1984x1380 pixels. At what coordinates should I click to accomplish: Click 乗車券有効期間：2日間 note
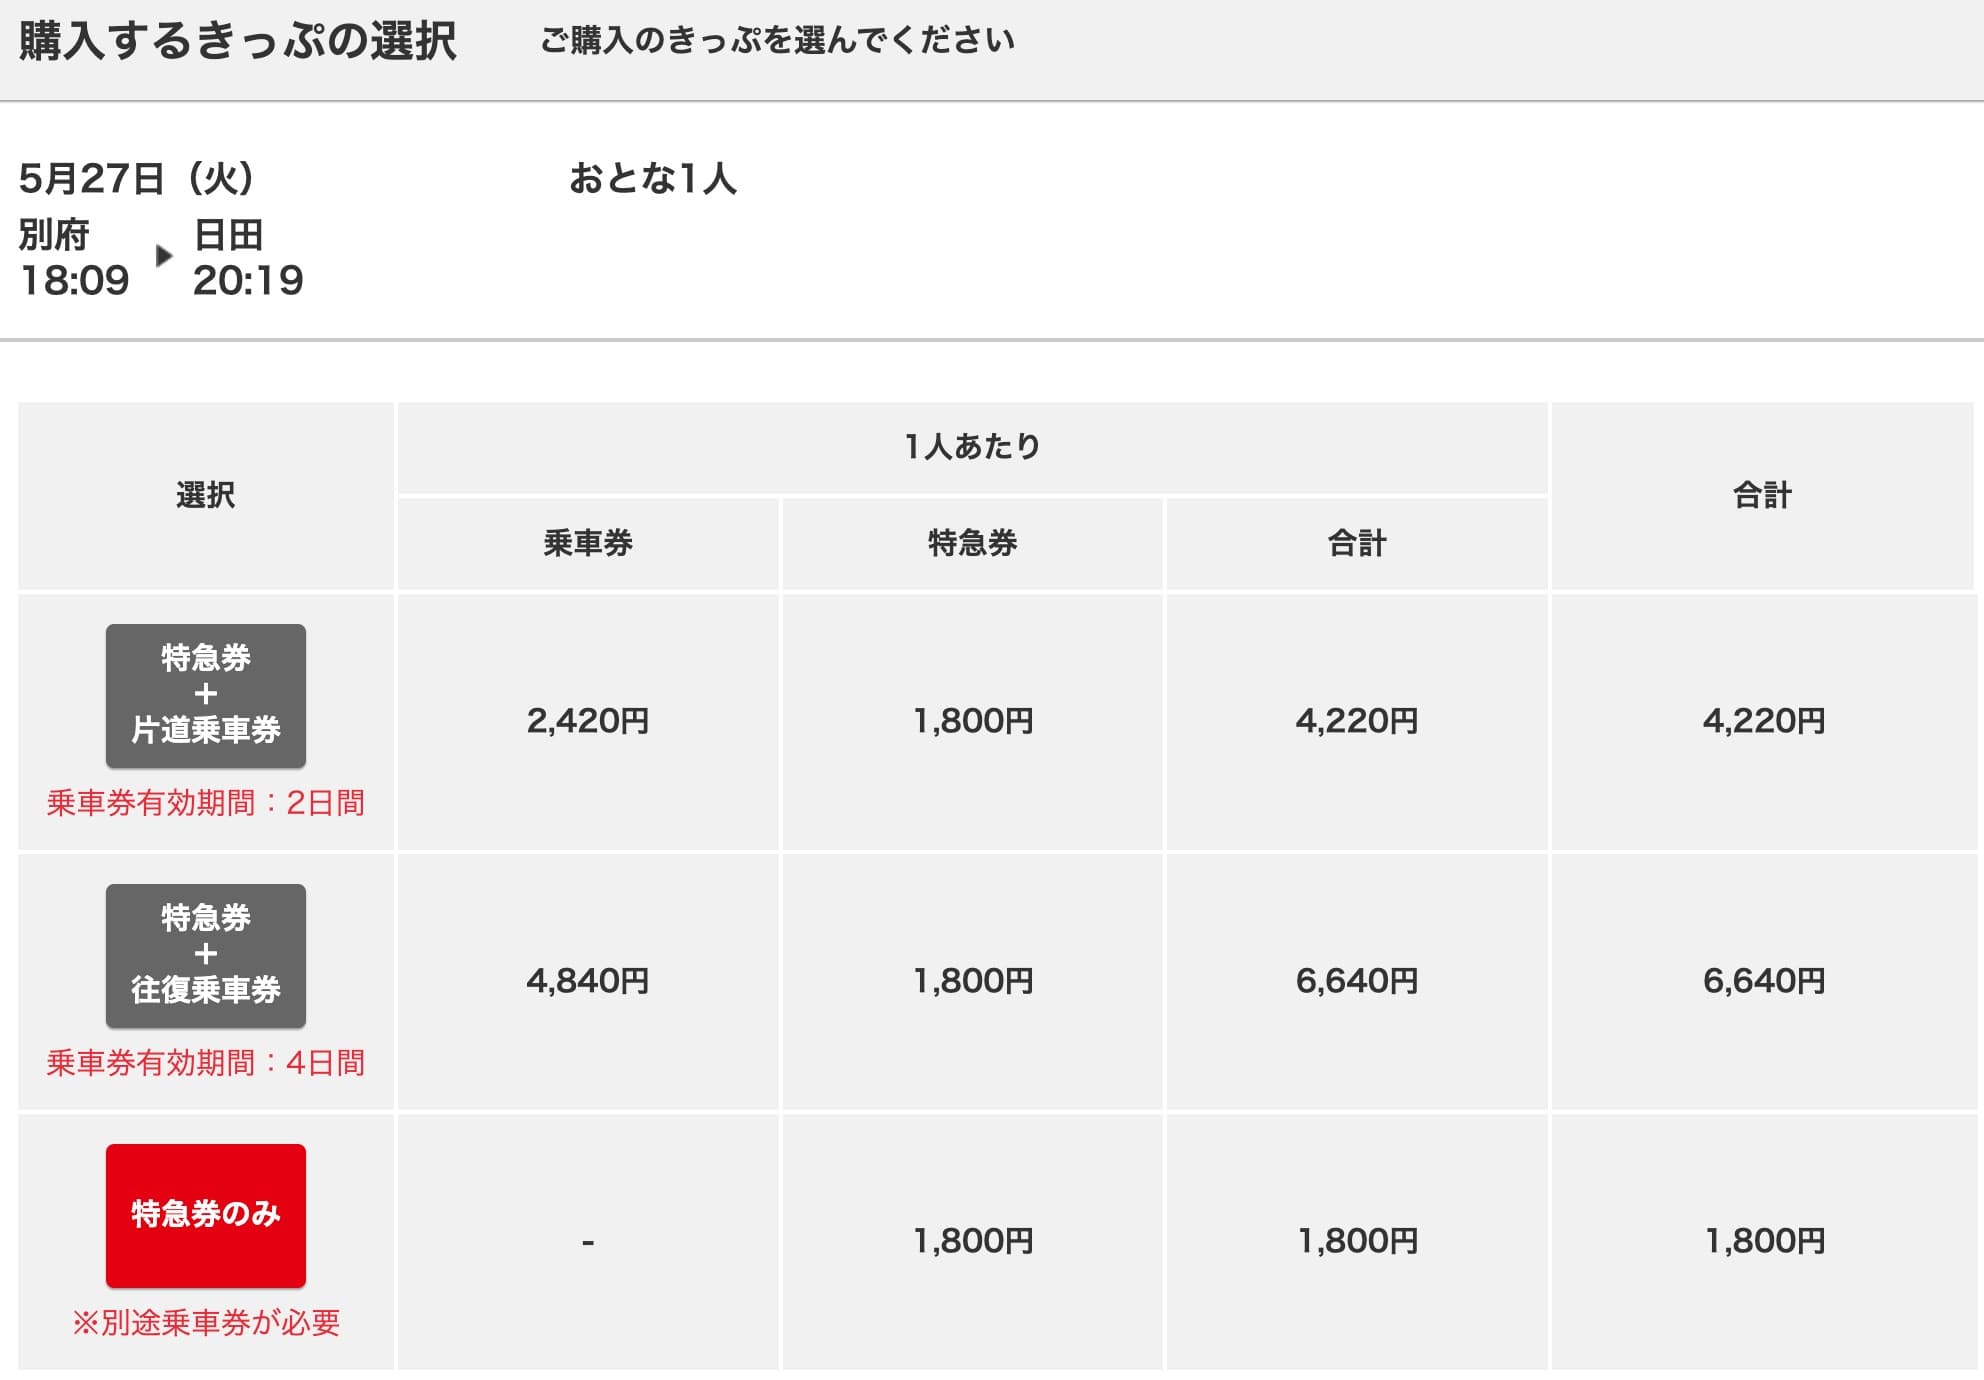[206, 803]
